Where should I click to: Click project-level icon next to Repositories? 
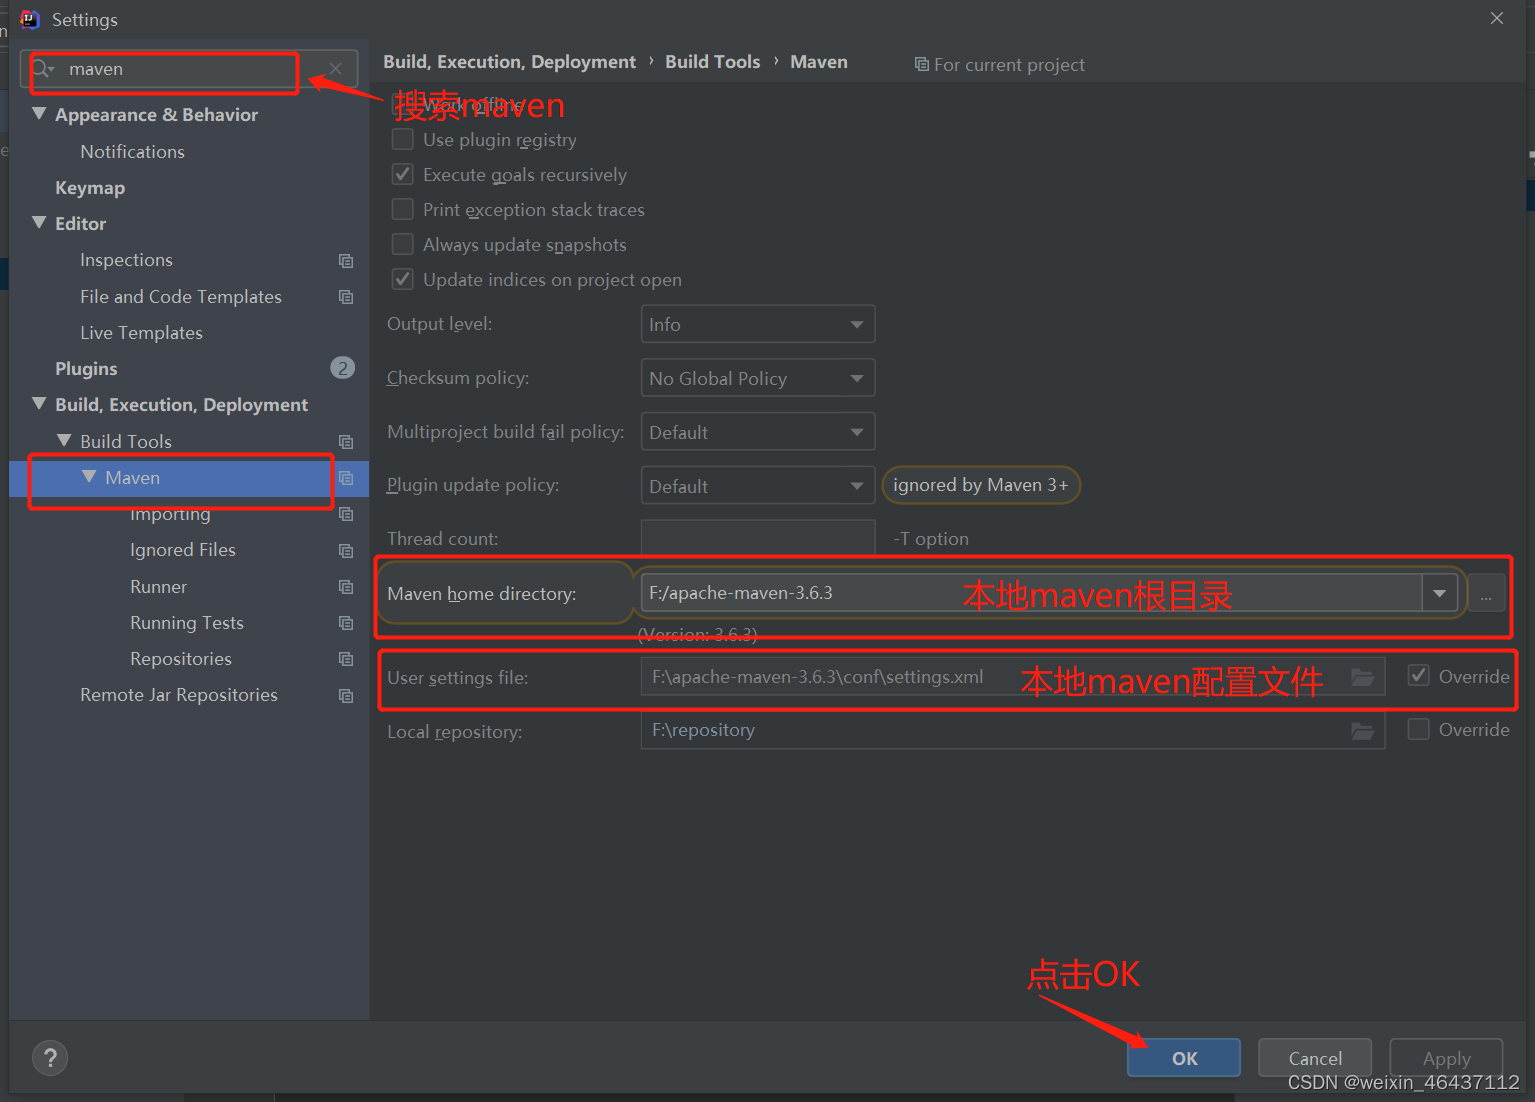click(x=346, y=659)
